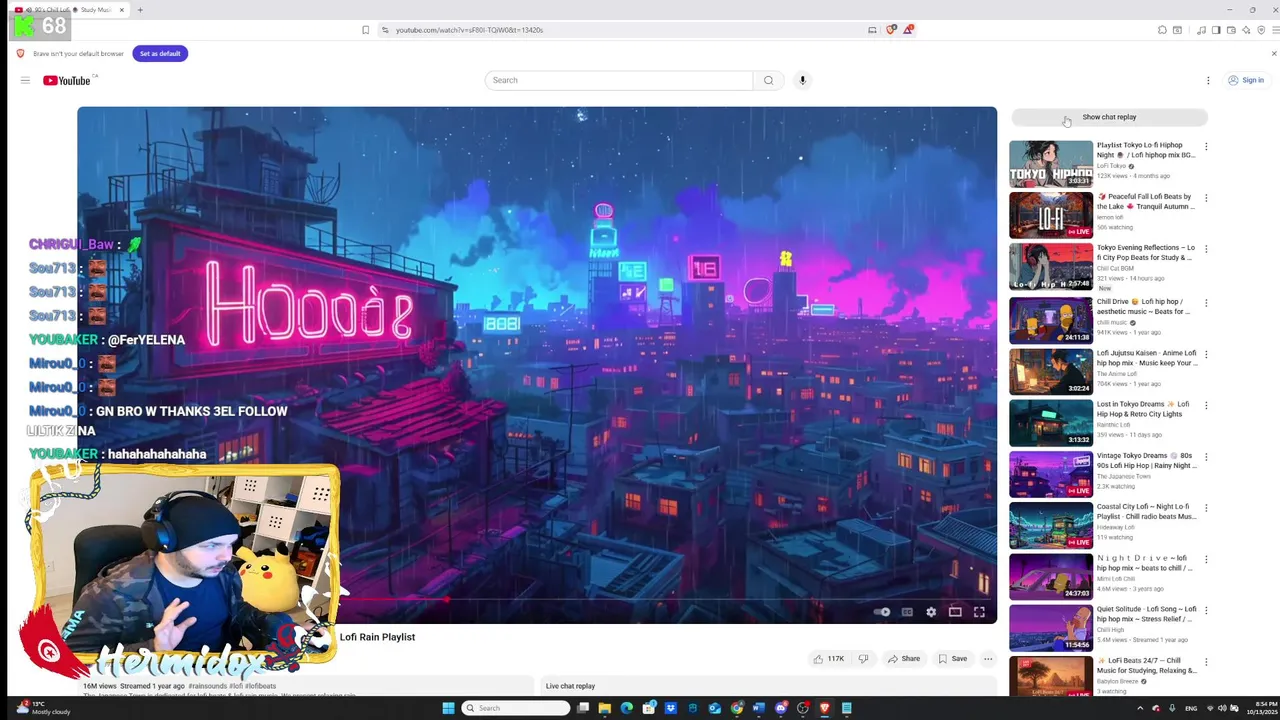This screenshot has height=720, width=1280.
Task: Open browser extensions puzzle icon
Action: 1162,30
